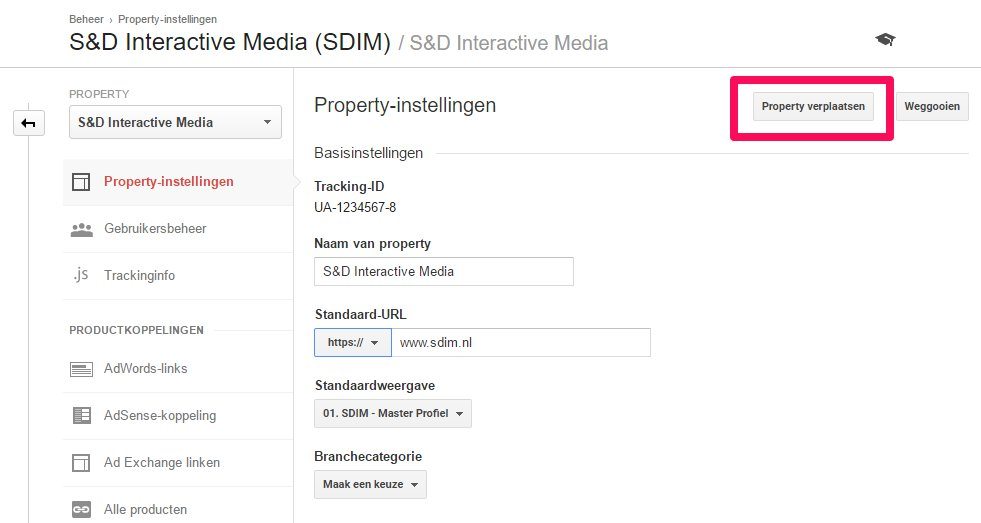Open Gebruikersbeheer in the sidebar
Screen dimensions: 981x523
tap(178, 229)
